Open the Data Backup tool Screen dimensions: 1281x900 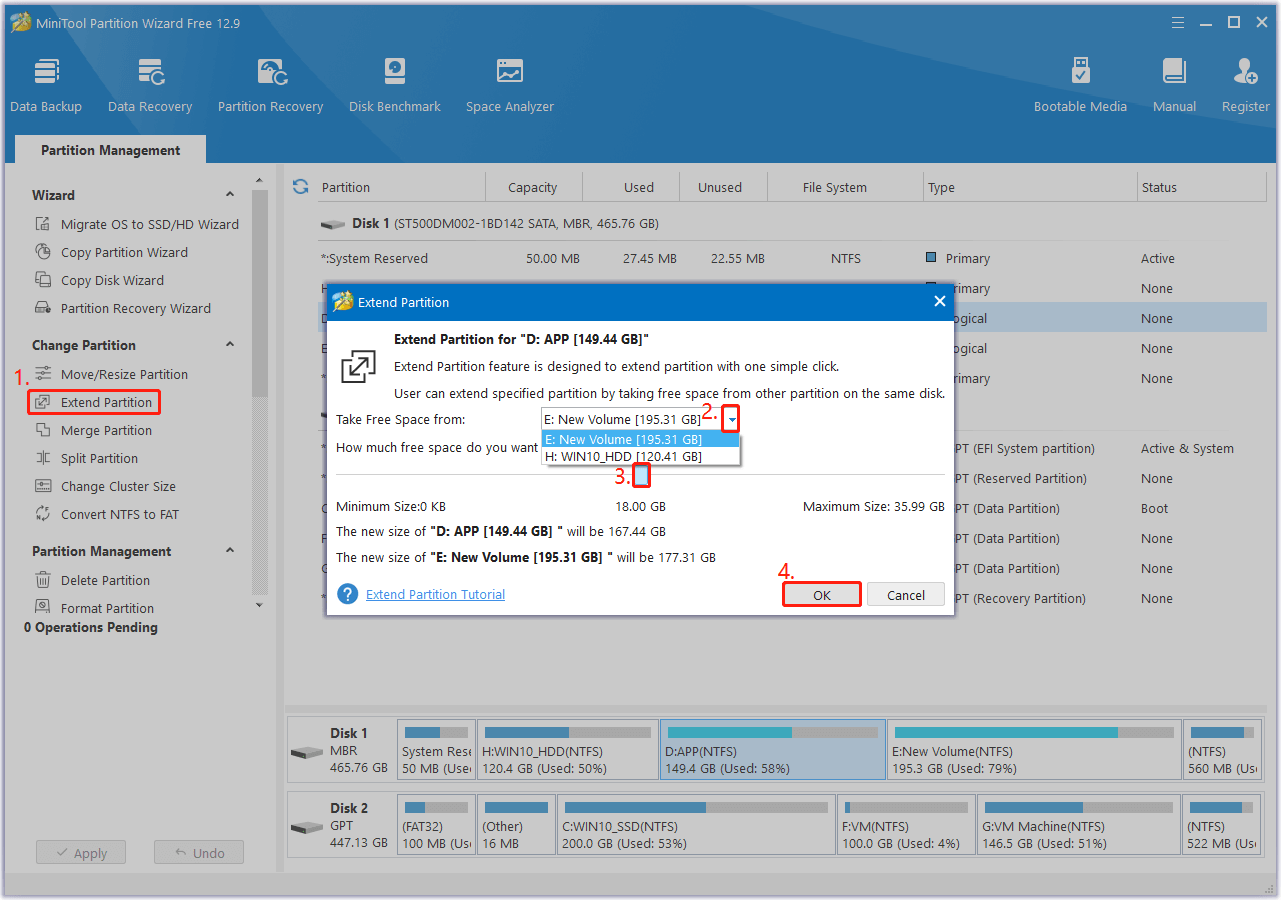pyautogui.click(x=46, y=86)
